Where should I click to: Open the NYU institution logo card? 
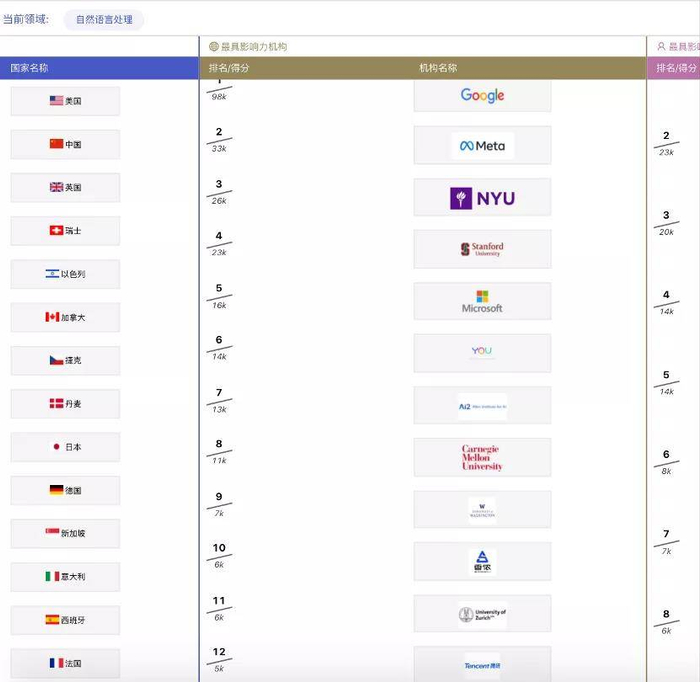(482, 197)
